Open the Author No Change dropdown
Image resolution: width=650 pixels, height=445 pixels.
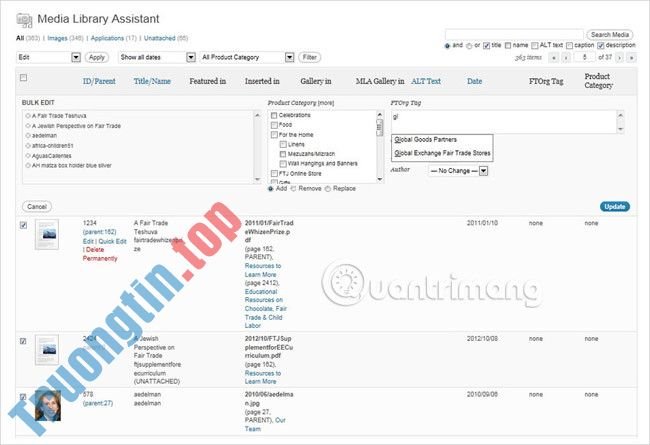458,171
